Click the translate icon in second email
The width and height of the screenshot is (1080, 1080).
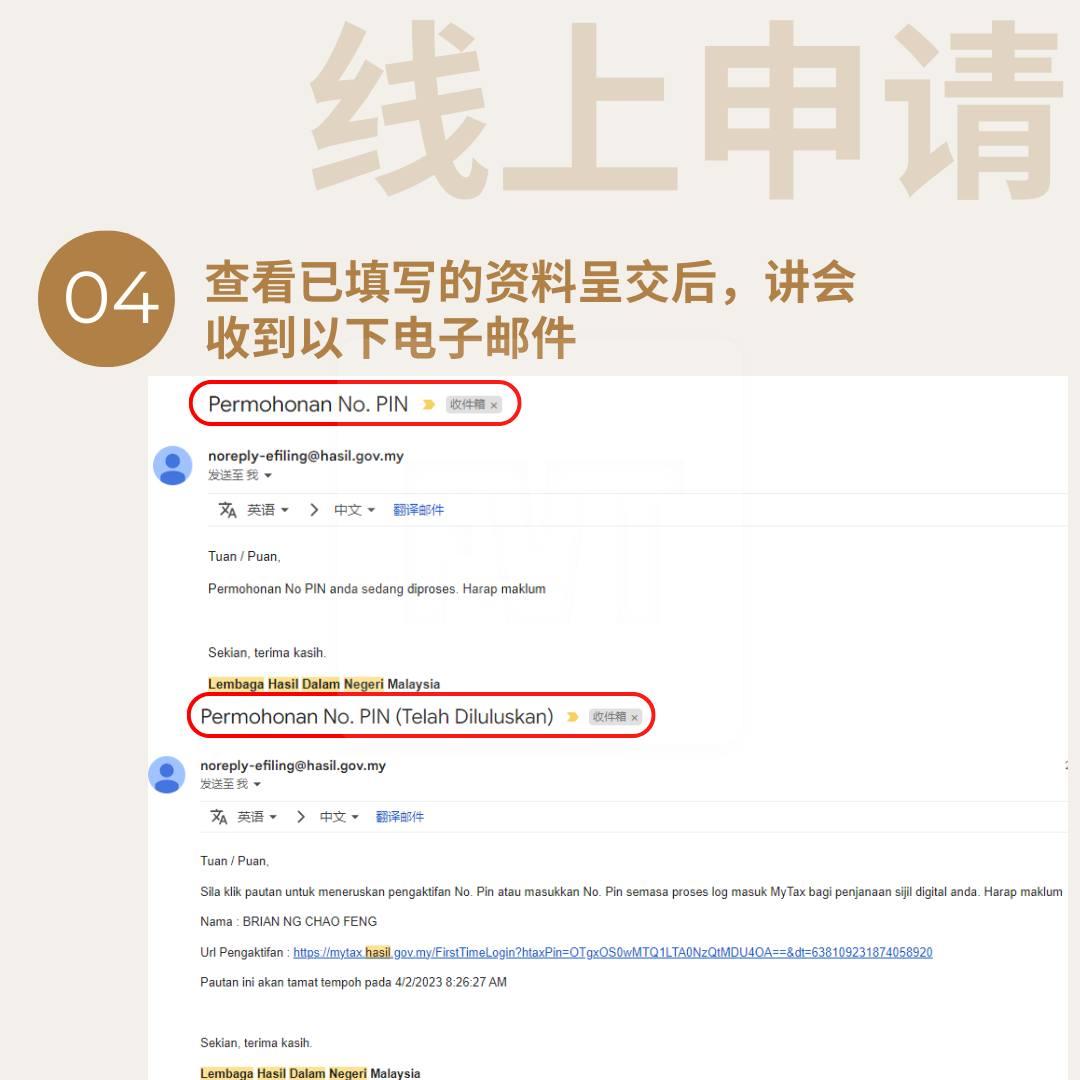pos(218,817)
